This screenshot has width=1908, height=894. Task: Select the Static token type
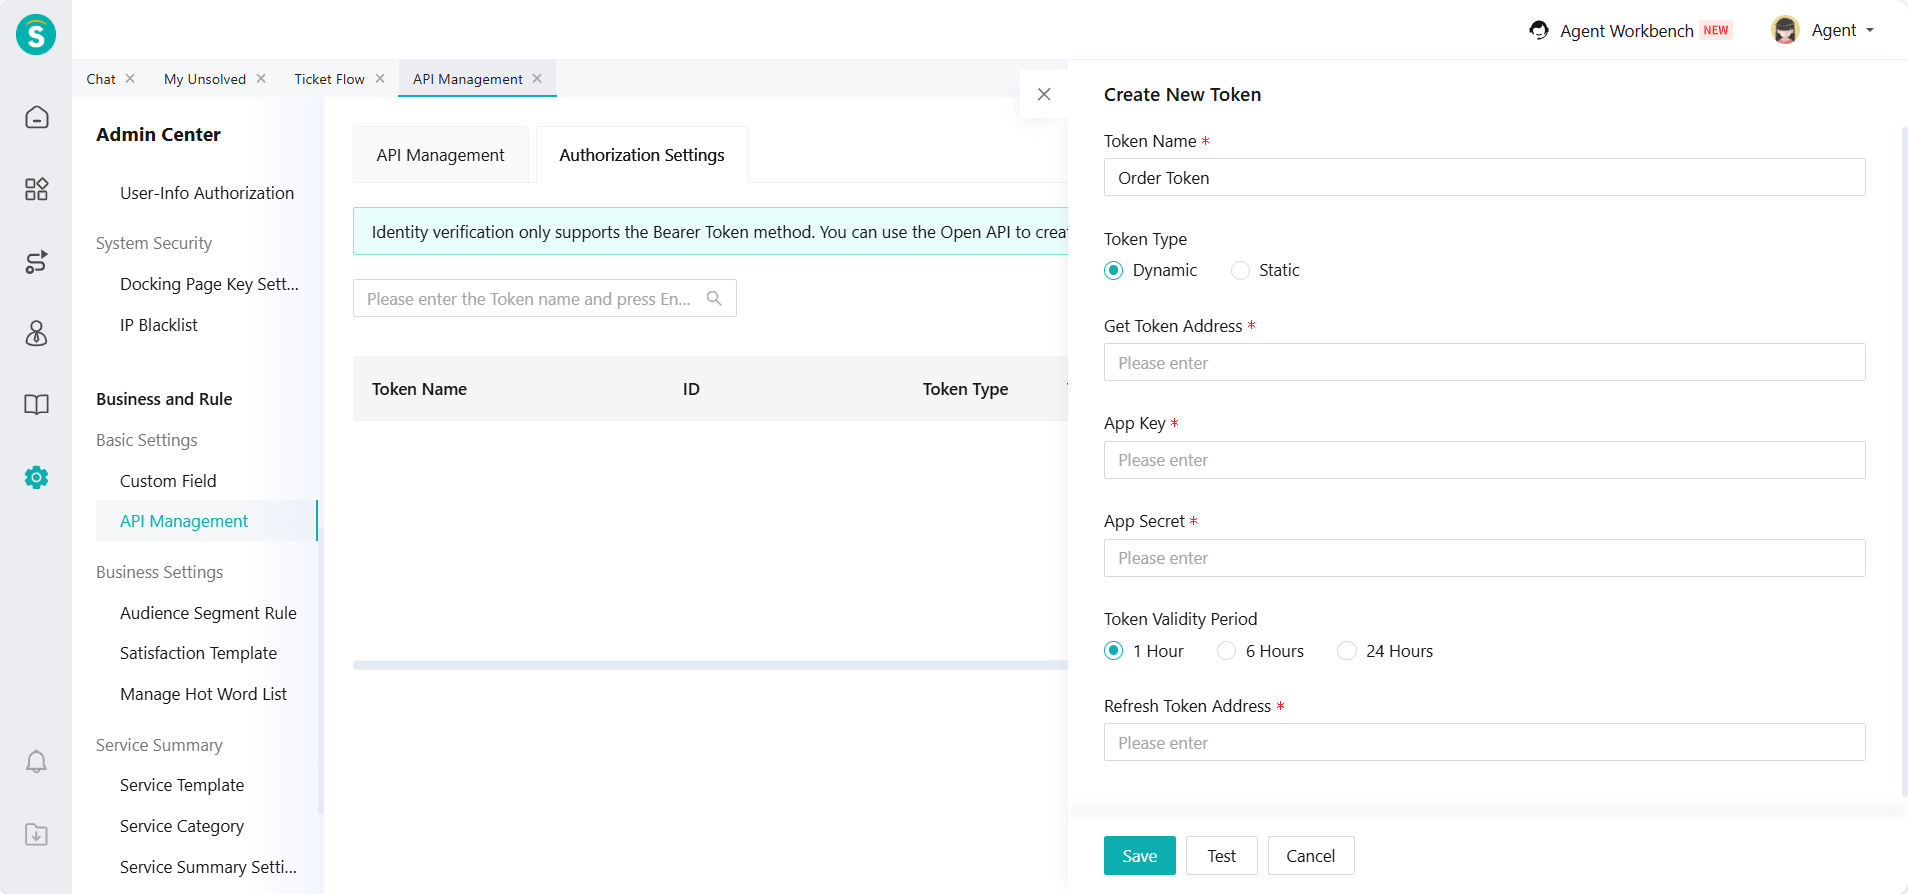[x=1240, y=270]
